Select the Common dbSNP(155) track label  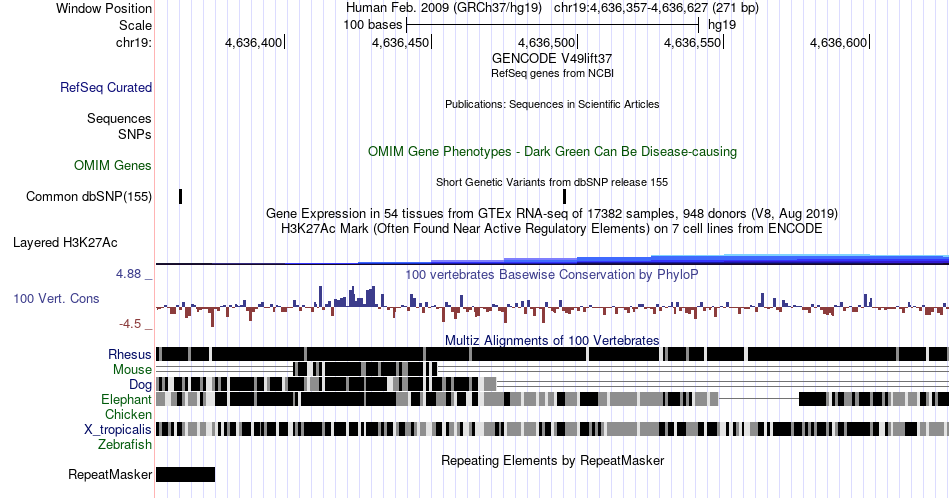(89, 196)
